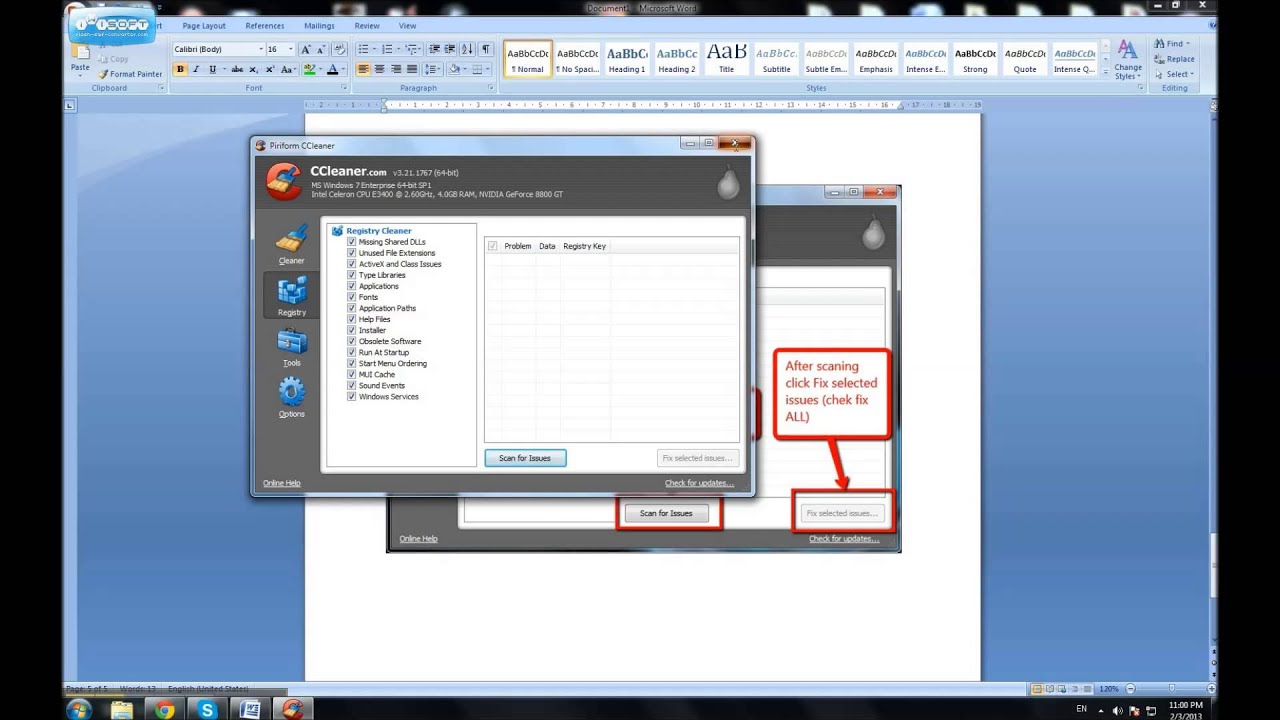Uncheck Windows Services option
Image resolution: width=1280 pixels, height=720 pixels.
coord(352,396)
